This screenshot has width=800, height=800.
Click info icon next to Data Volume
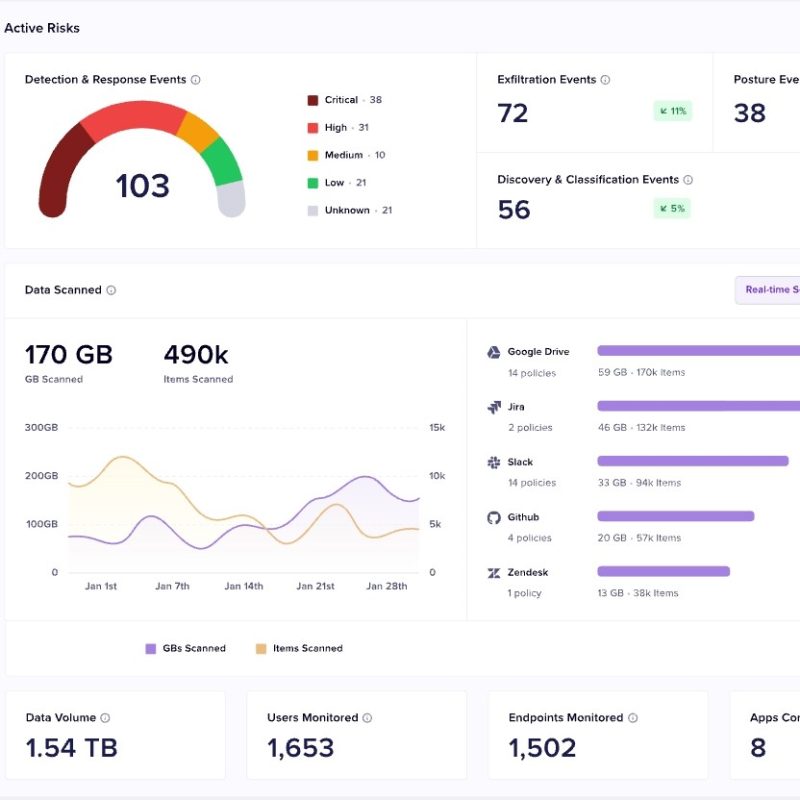pos(105,718)
